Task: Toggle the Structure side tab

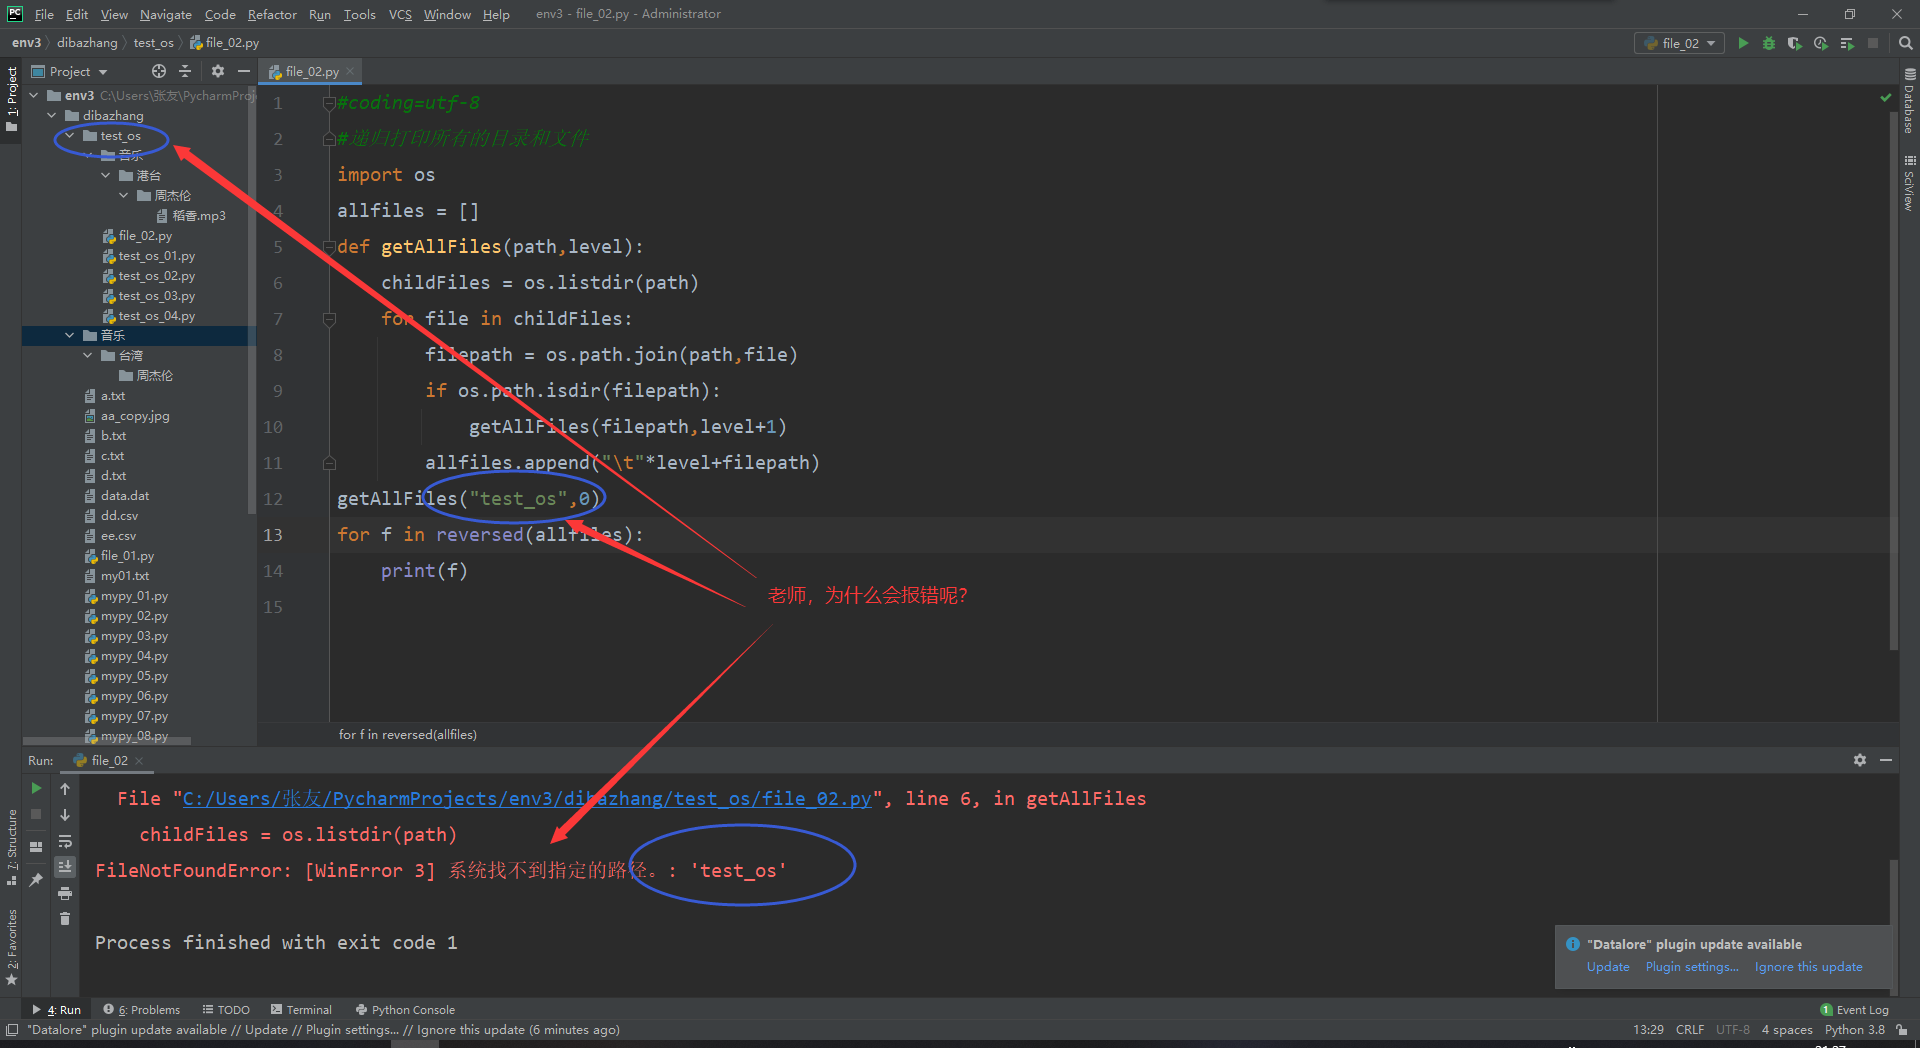Action: 11,847
